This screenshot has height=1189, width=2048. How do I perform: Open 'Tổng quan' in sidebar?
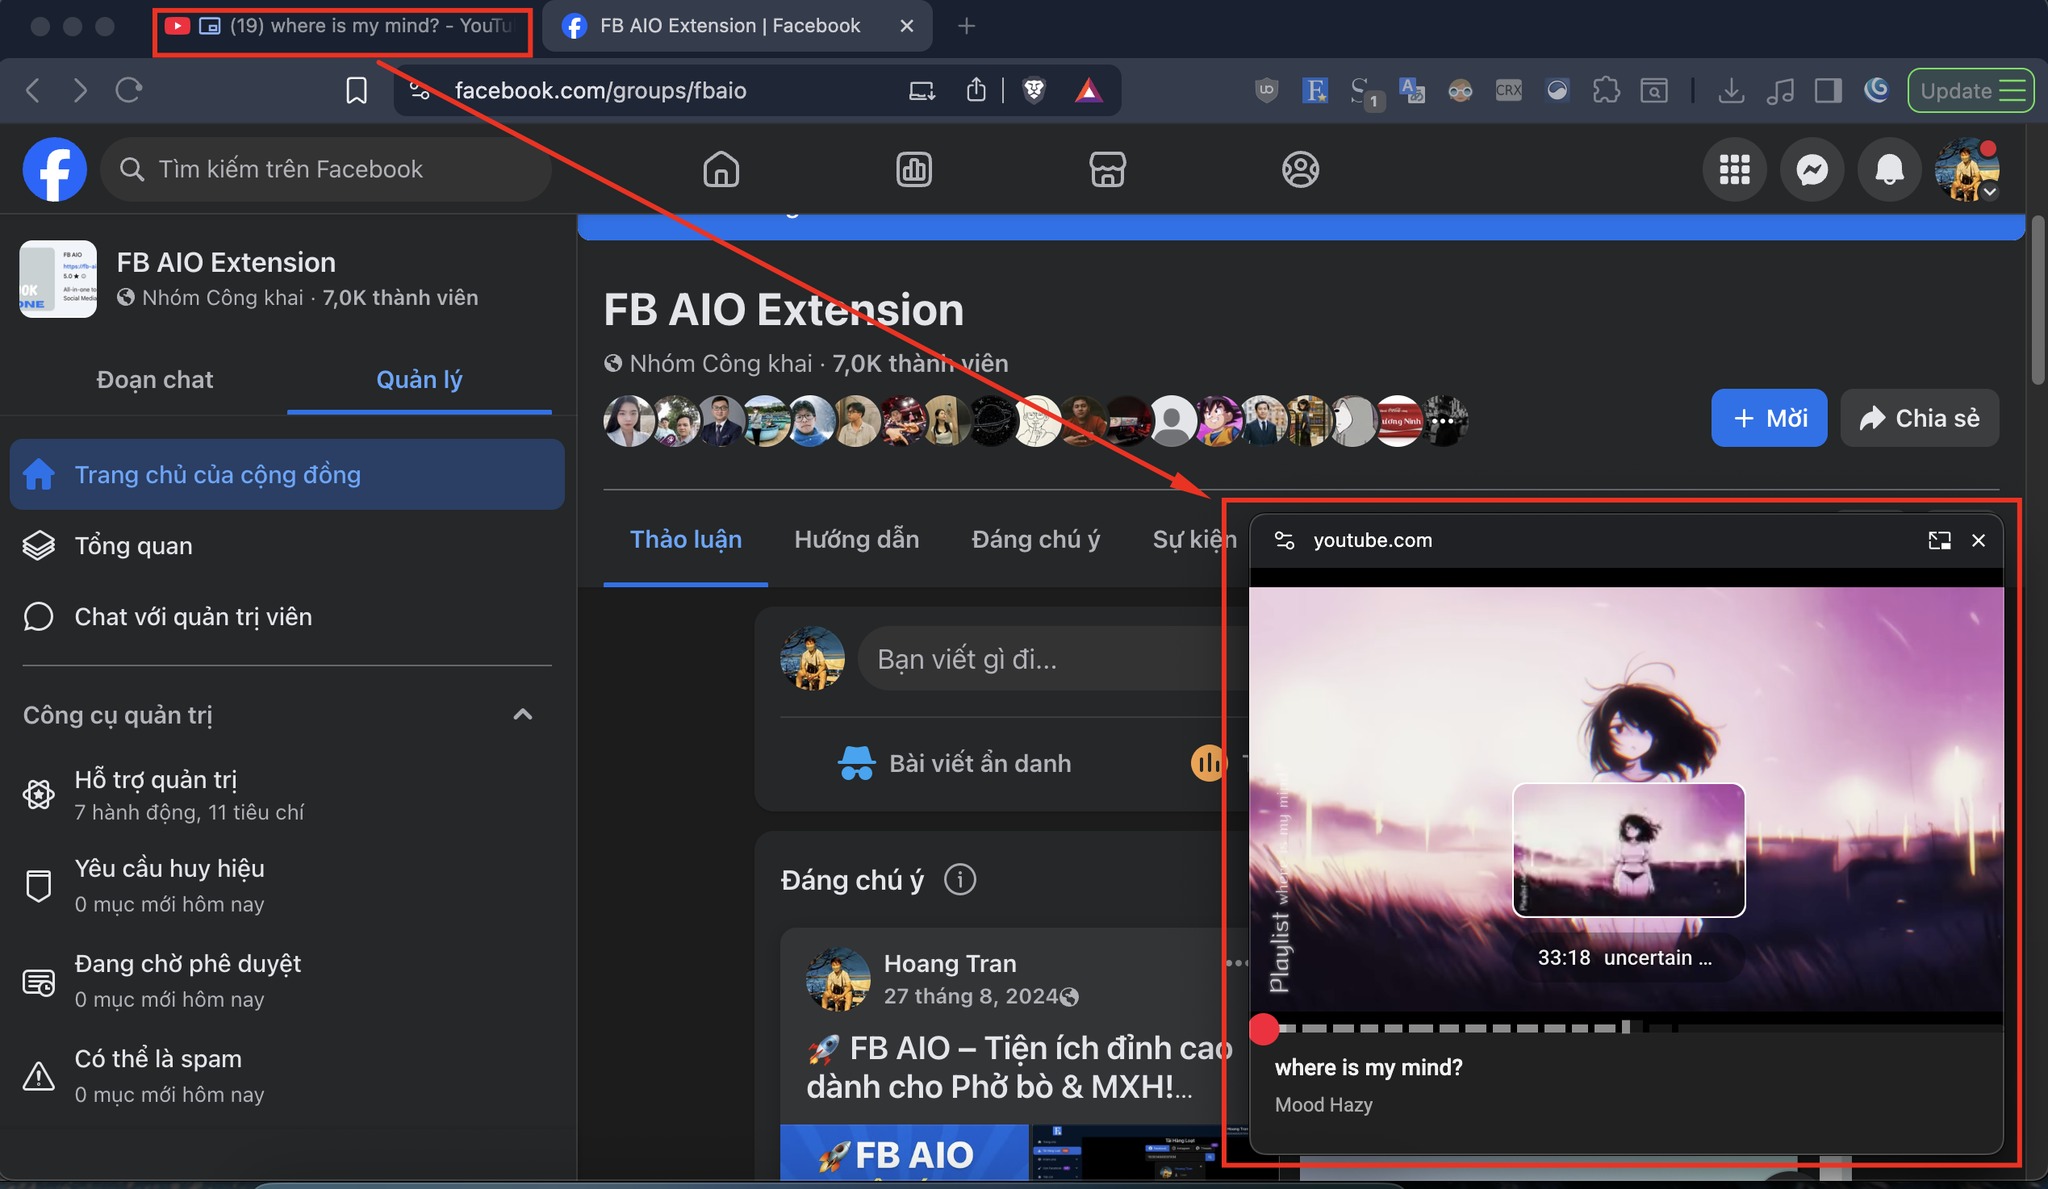click(287, 545)
